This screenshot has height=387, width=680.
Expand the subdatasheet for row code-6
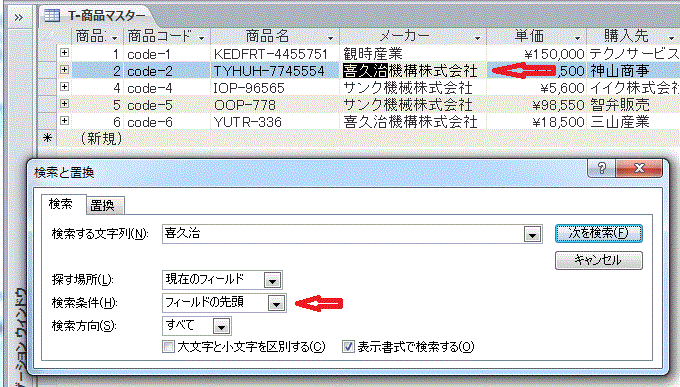click(64, 120)
